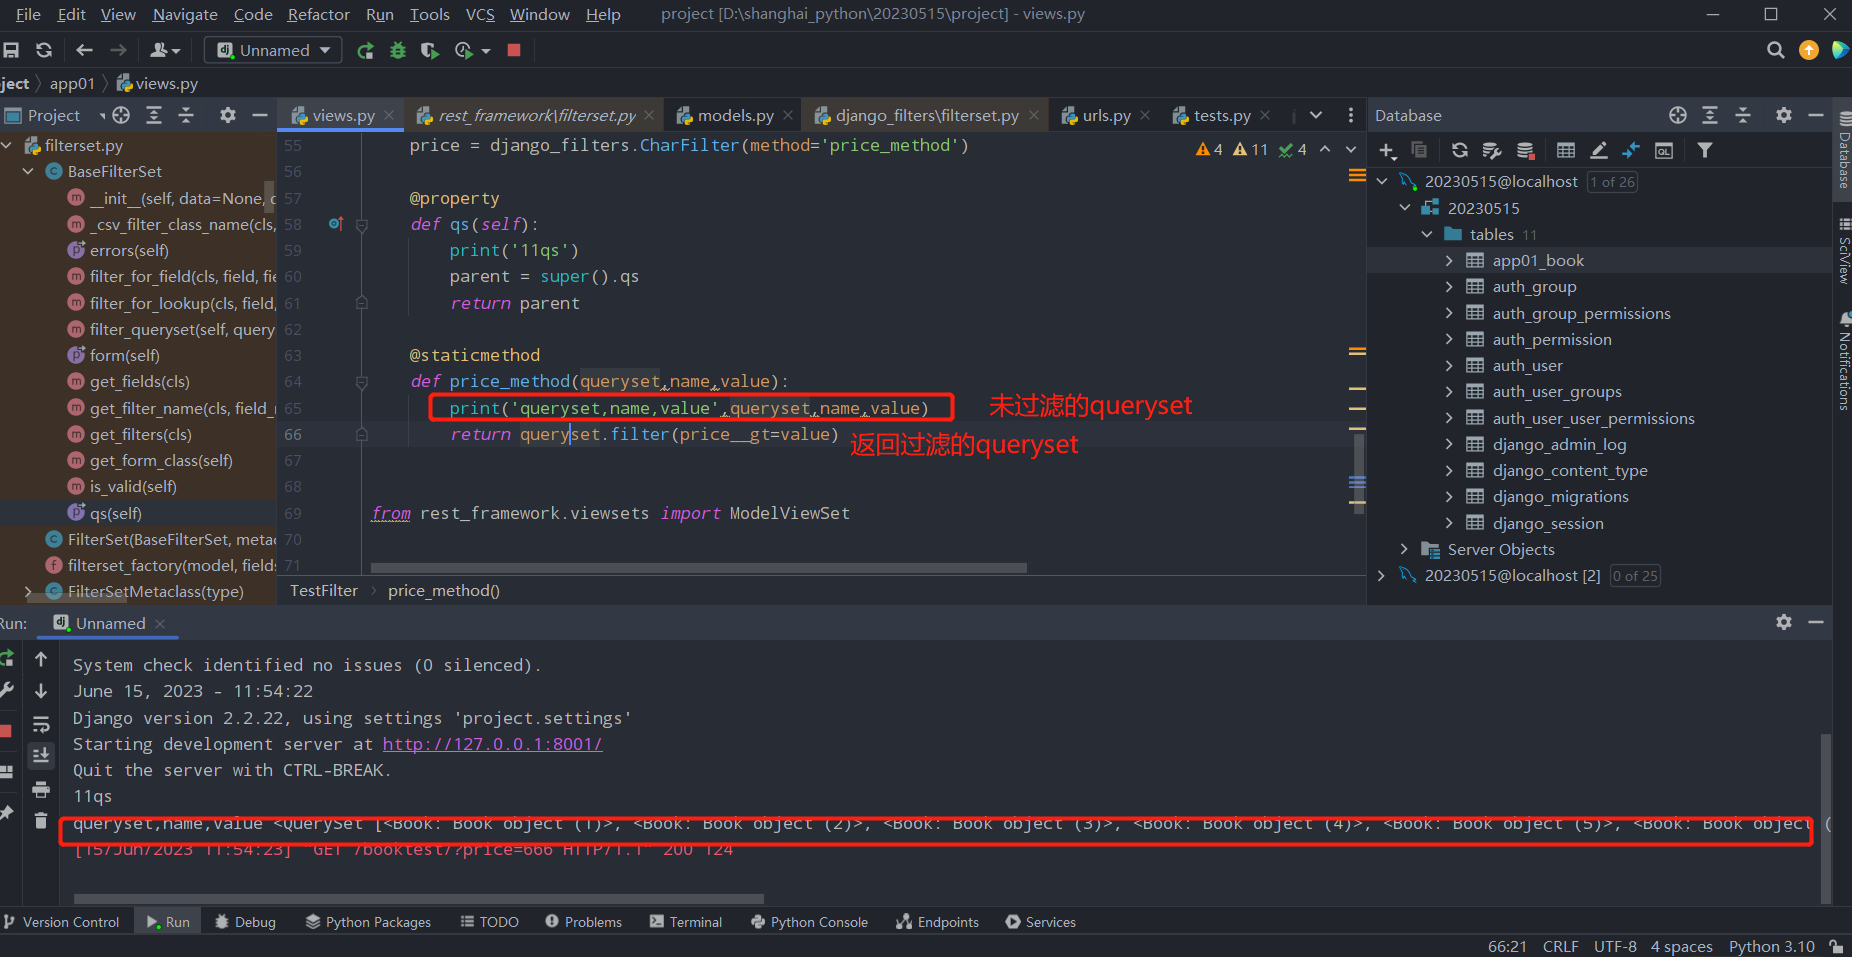Open the table editor grid icon
The image size is (1852, 957).
pos(1566,150)
